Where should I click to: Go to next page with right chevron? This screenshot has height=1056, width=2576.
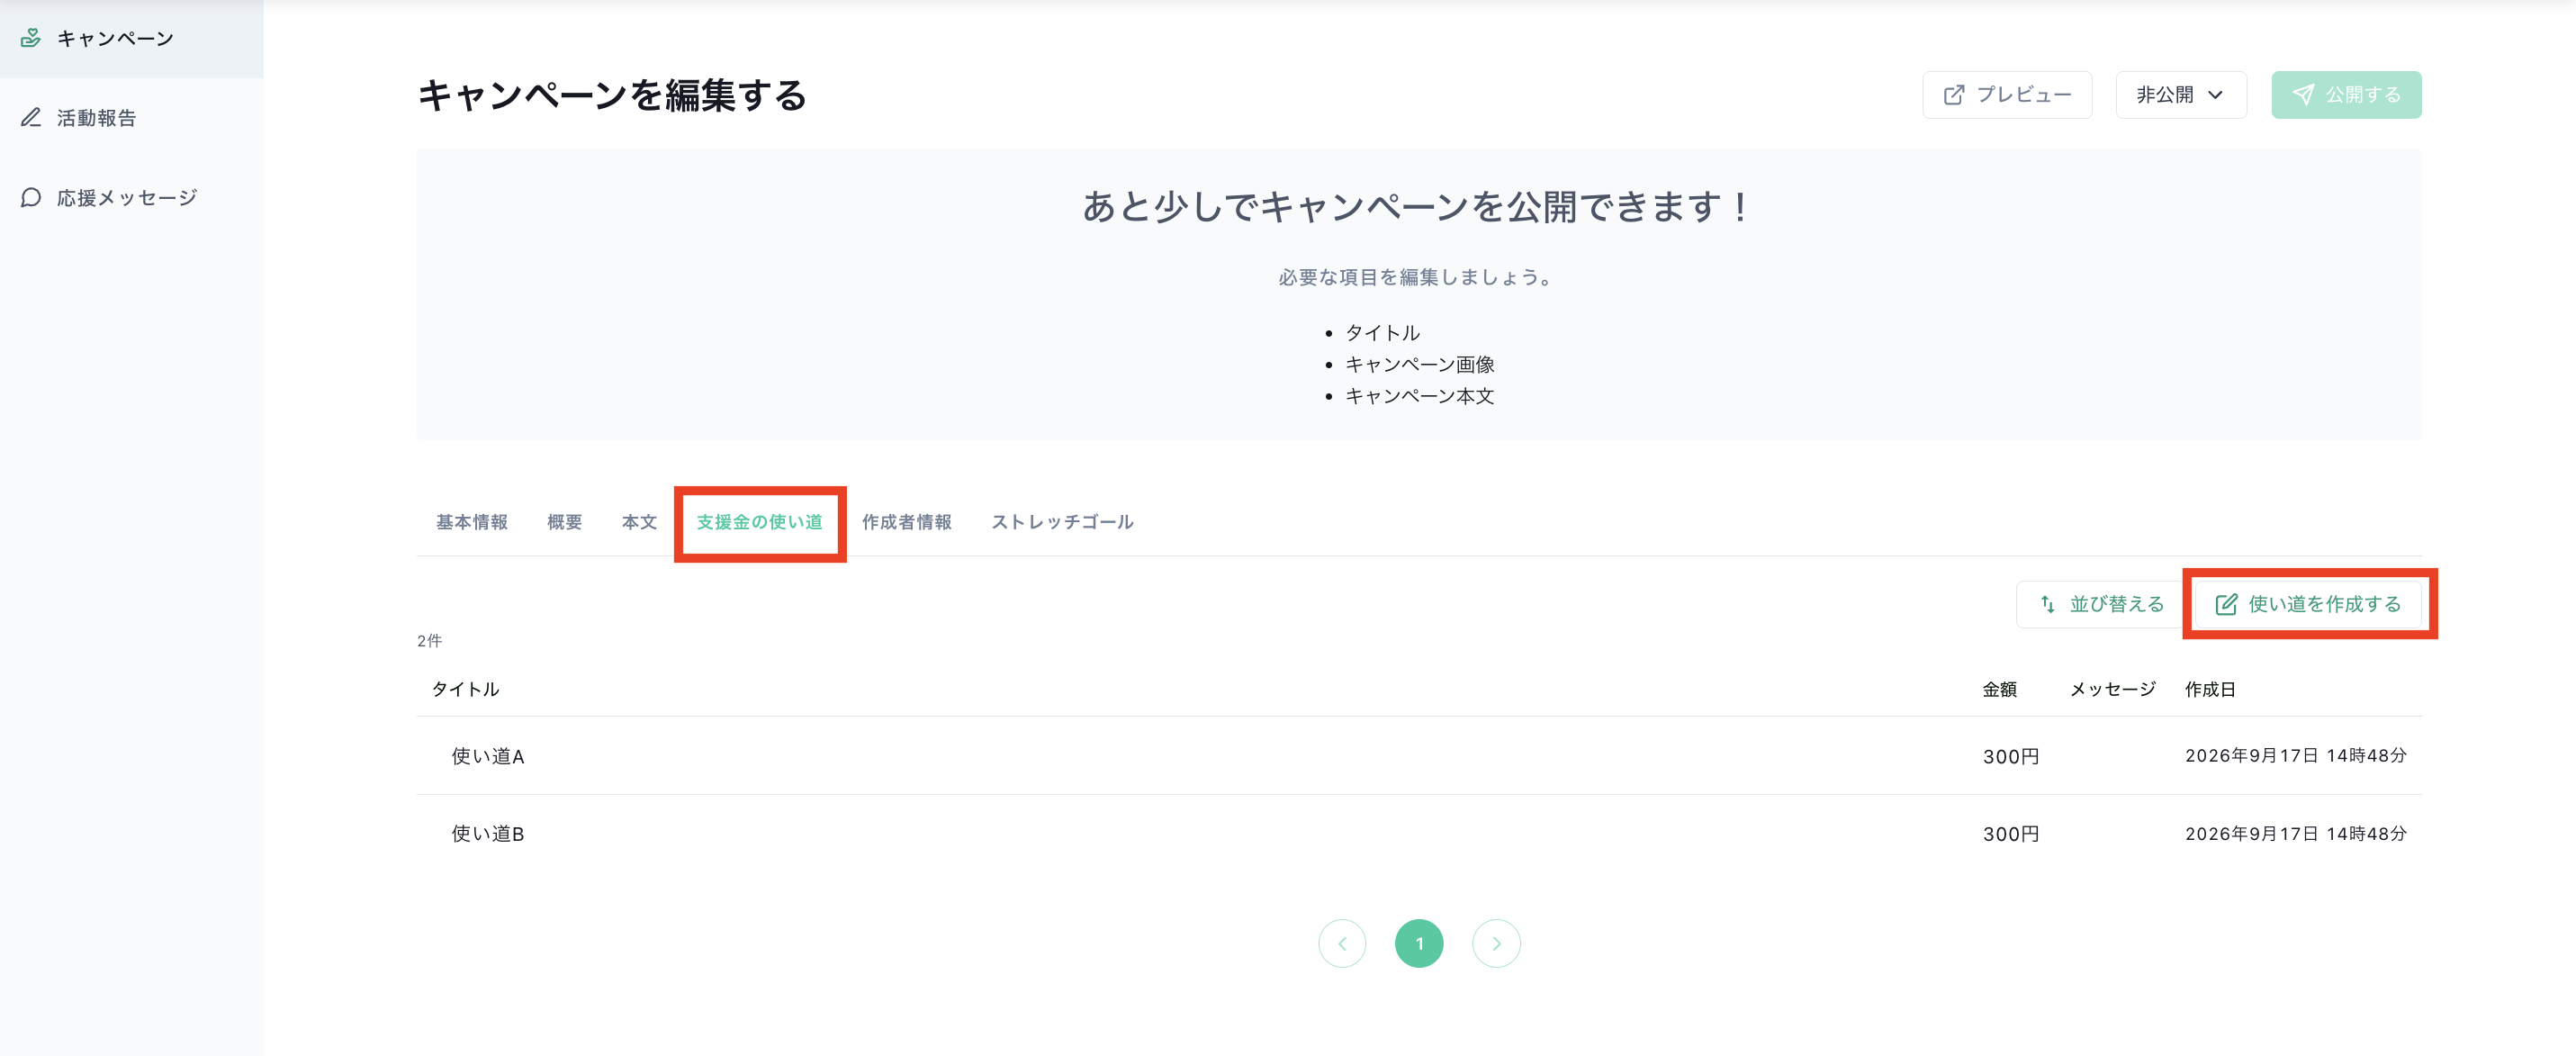[1496, 943]
